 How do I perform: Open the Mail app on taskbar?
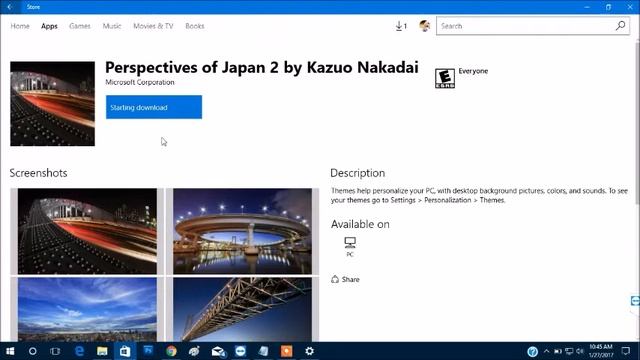point(218,351)
